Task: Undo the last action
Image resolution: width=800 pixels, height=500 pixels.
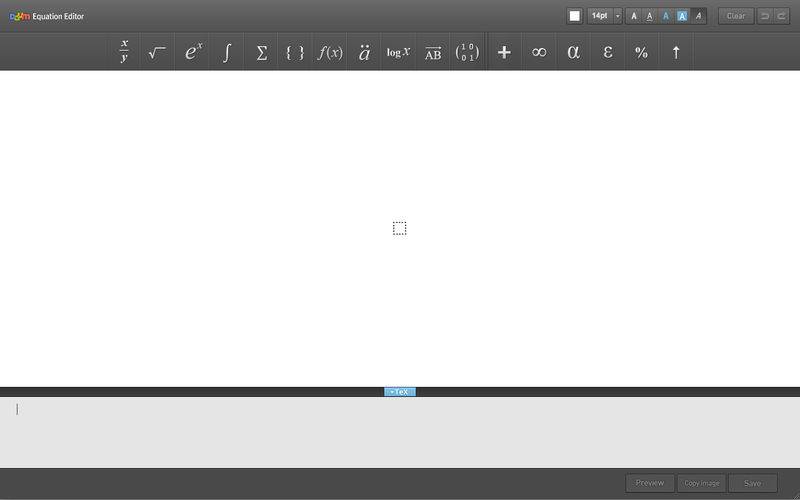Action: (765, 16)
